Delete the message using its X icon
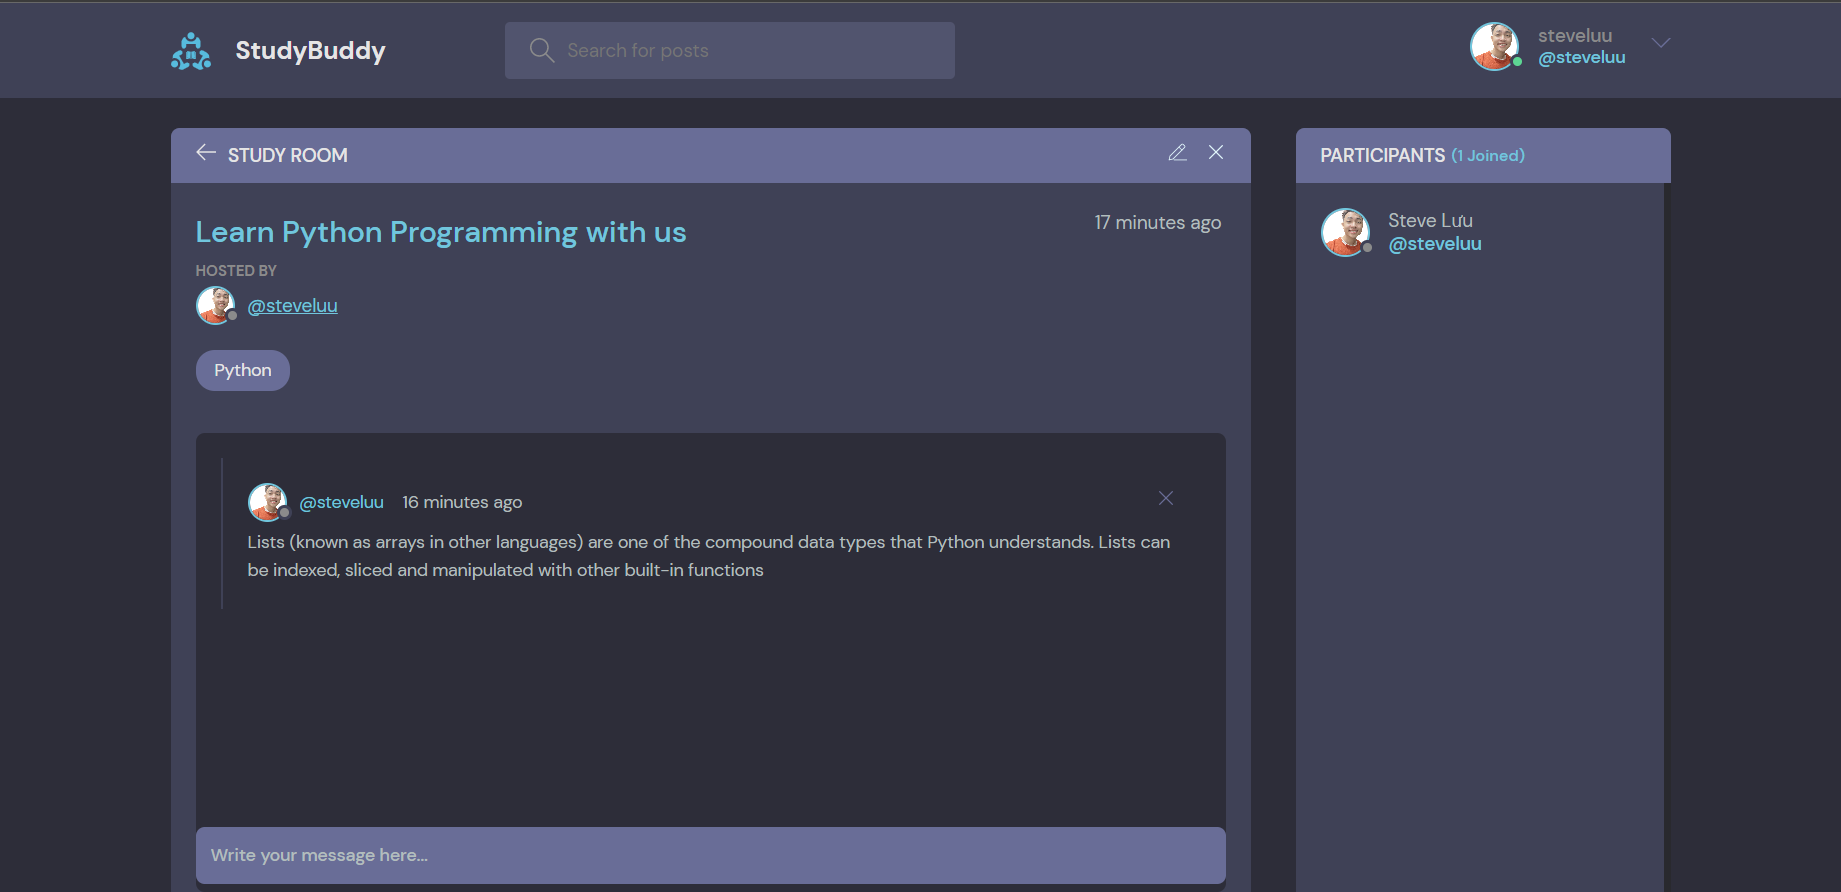The height and width of the screenshot is (892, 1841). pyautogui.click(x=1165, y=497)
